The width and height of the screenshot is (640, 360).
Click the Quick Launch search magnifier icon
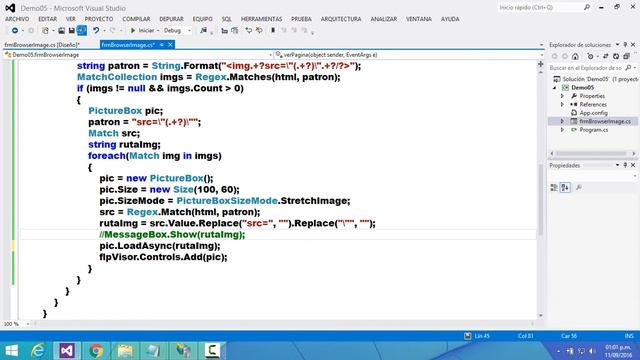587,7
